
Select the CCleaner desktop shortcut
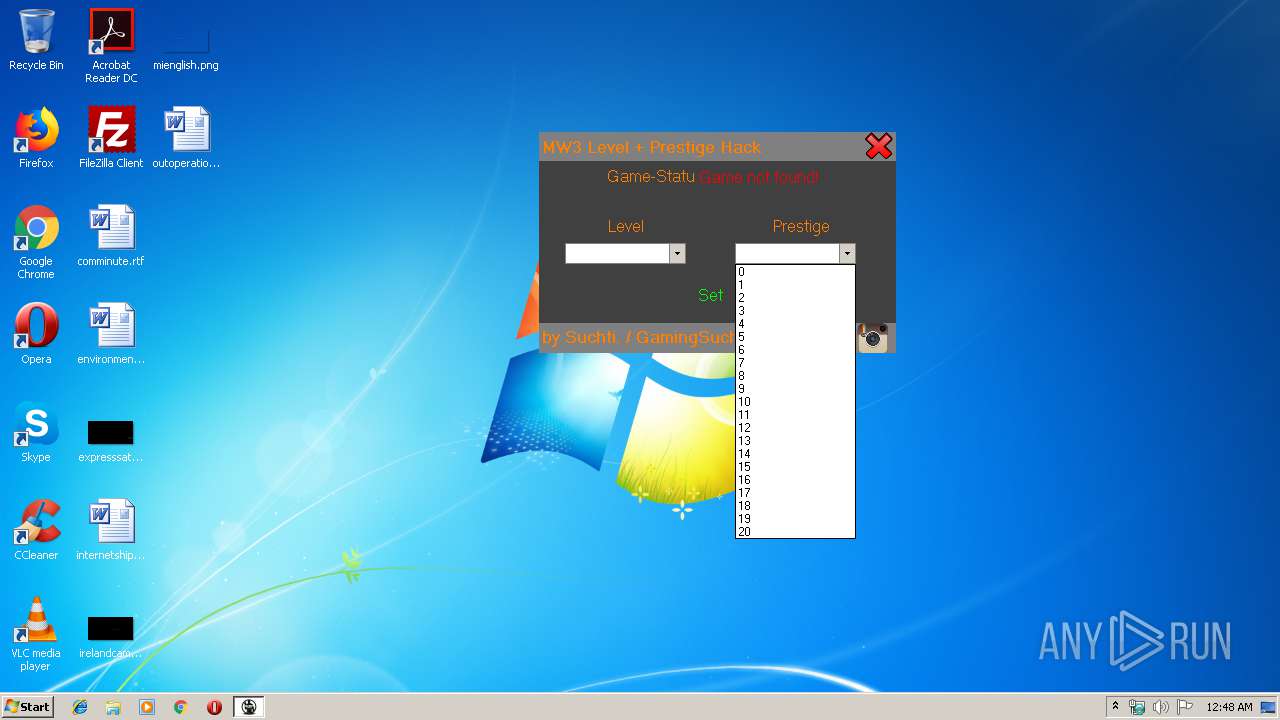[36, 530]
